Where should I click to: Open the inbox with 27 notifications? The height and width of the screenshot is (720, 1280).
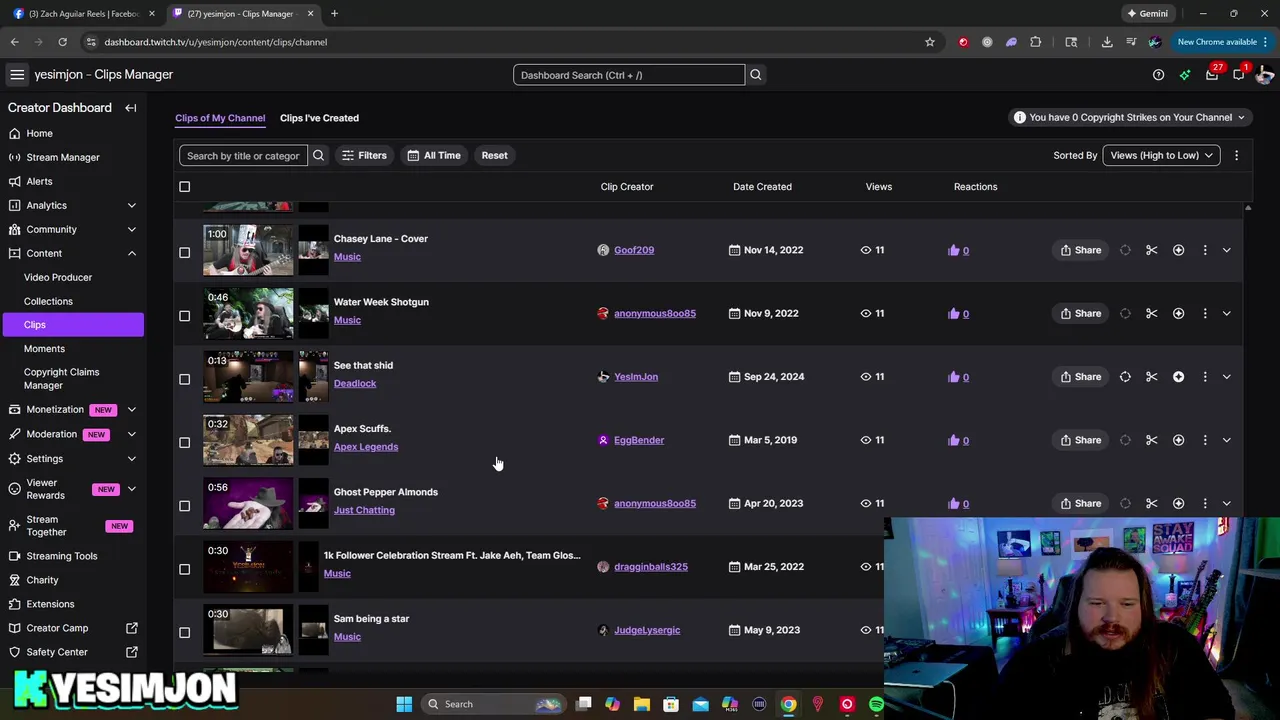pyautogui.click(x=1212, y=75)
